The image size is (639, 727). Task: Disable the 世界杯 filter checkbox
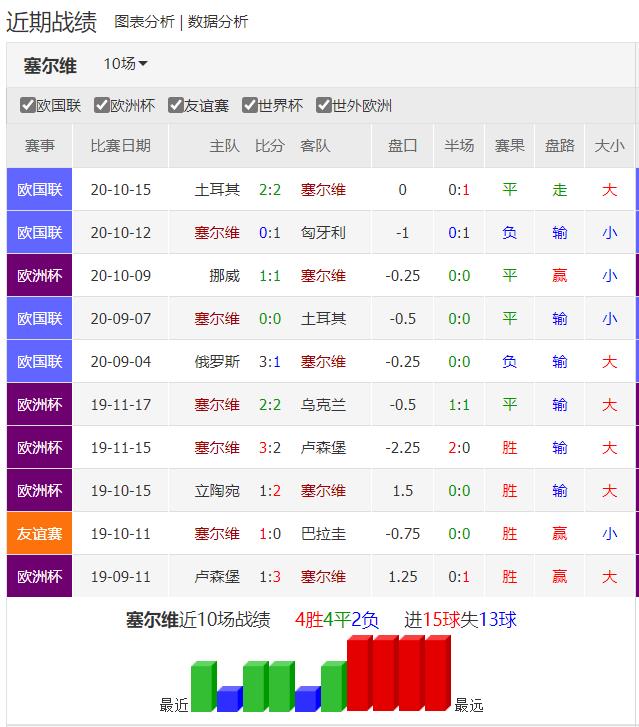250,105
